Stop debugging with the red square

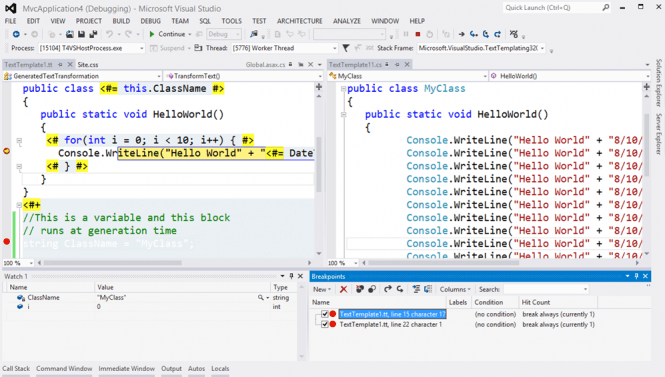[418, 34]
